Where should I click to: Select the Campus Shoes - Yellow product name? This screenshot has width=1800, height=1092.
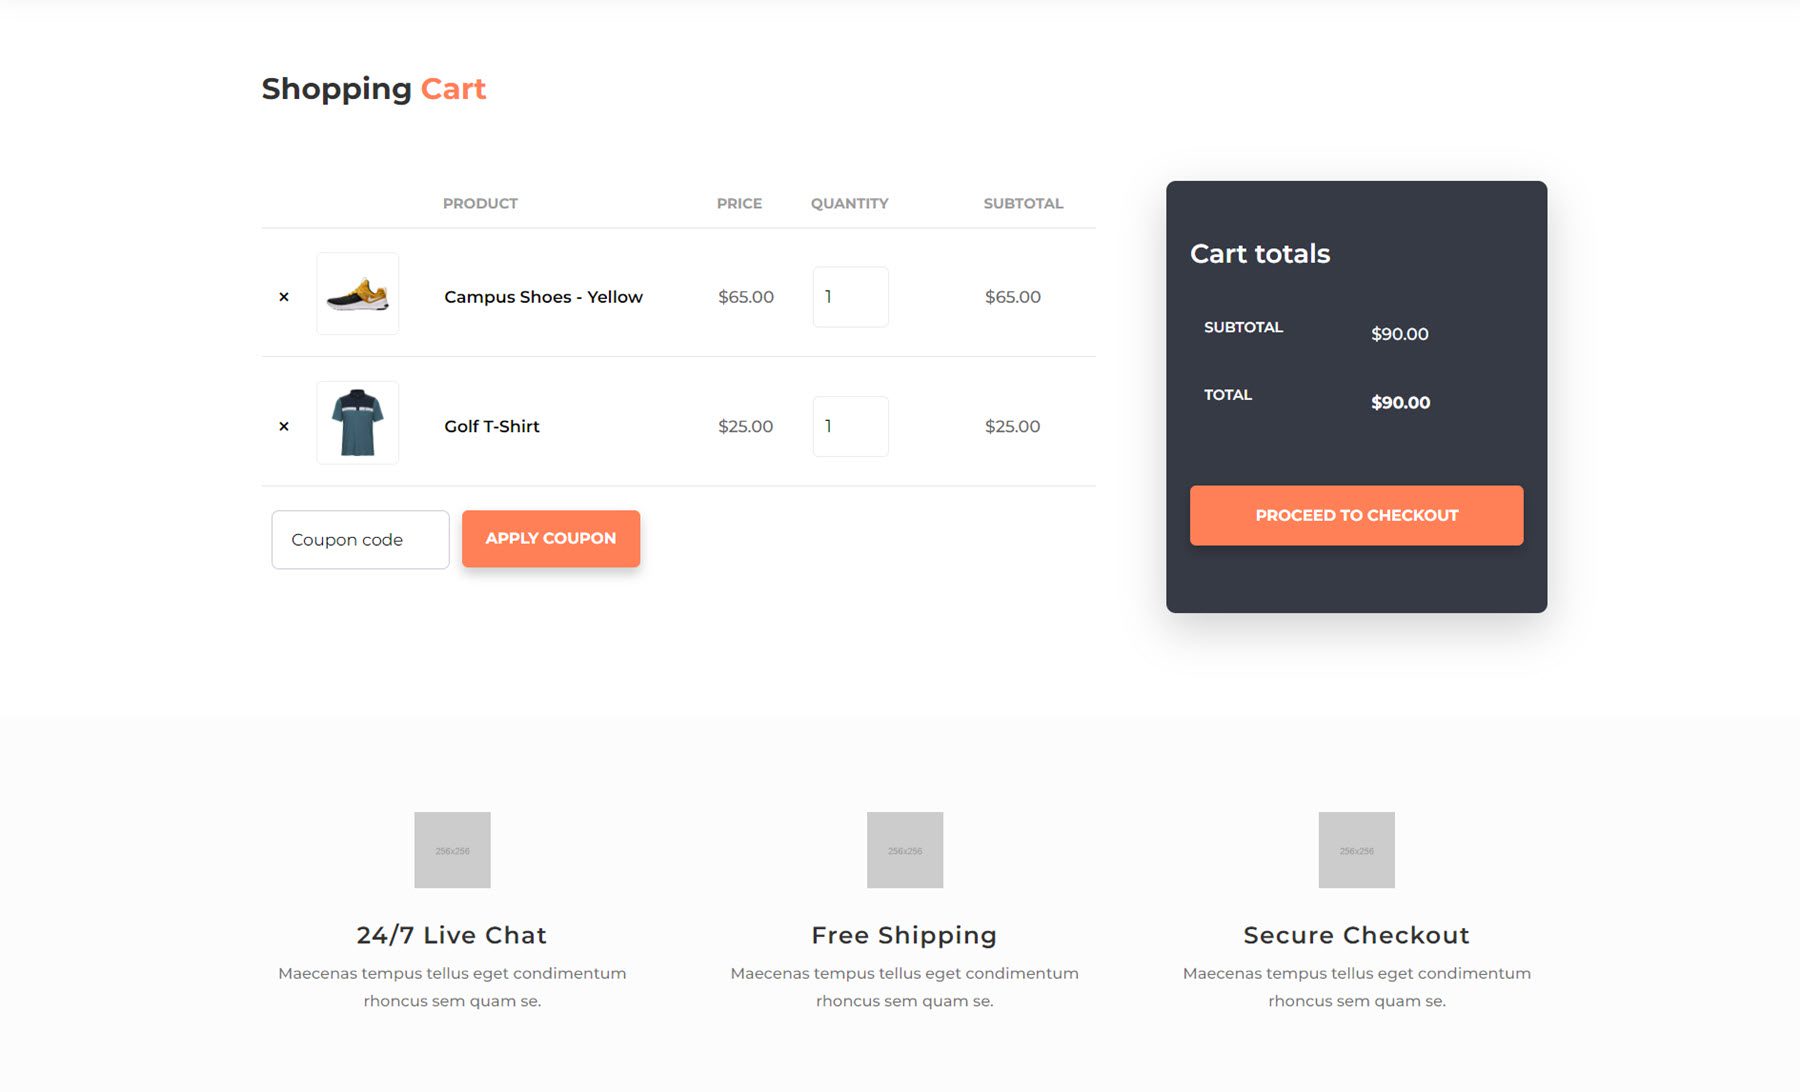pos(543,296)
